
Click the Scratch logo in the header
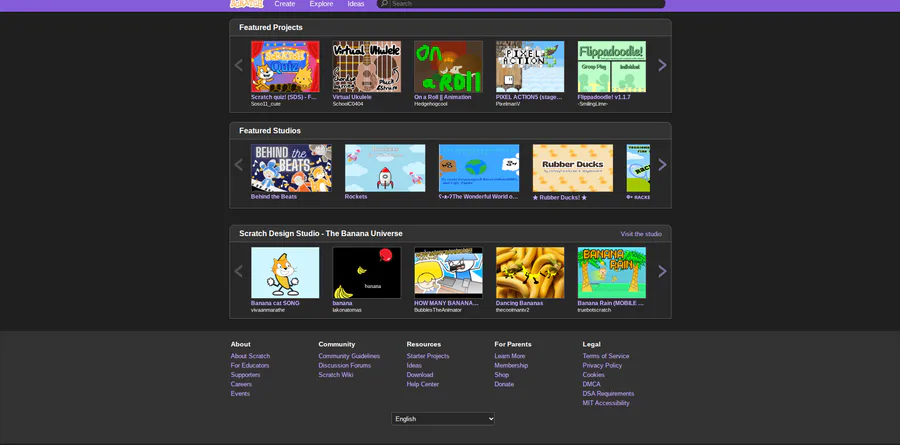246,3
